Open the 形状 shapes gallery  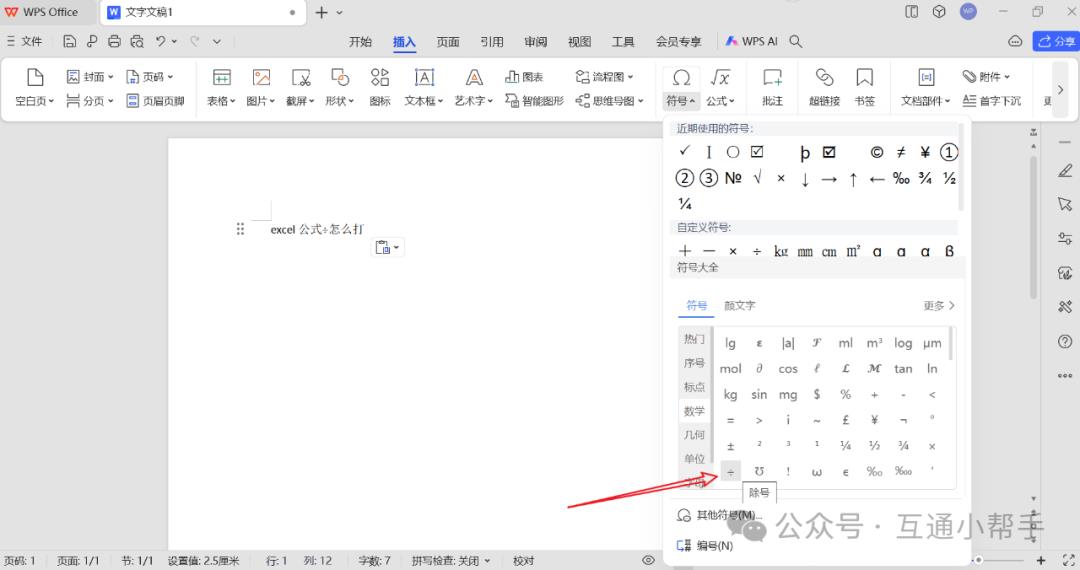pos(339,87)
